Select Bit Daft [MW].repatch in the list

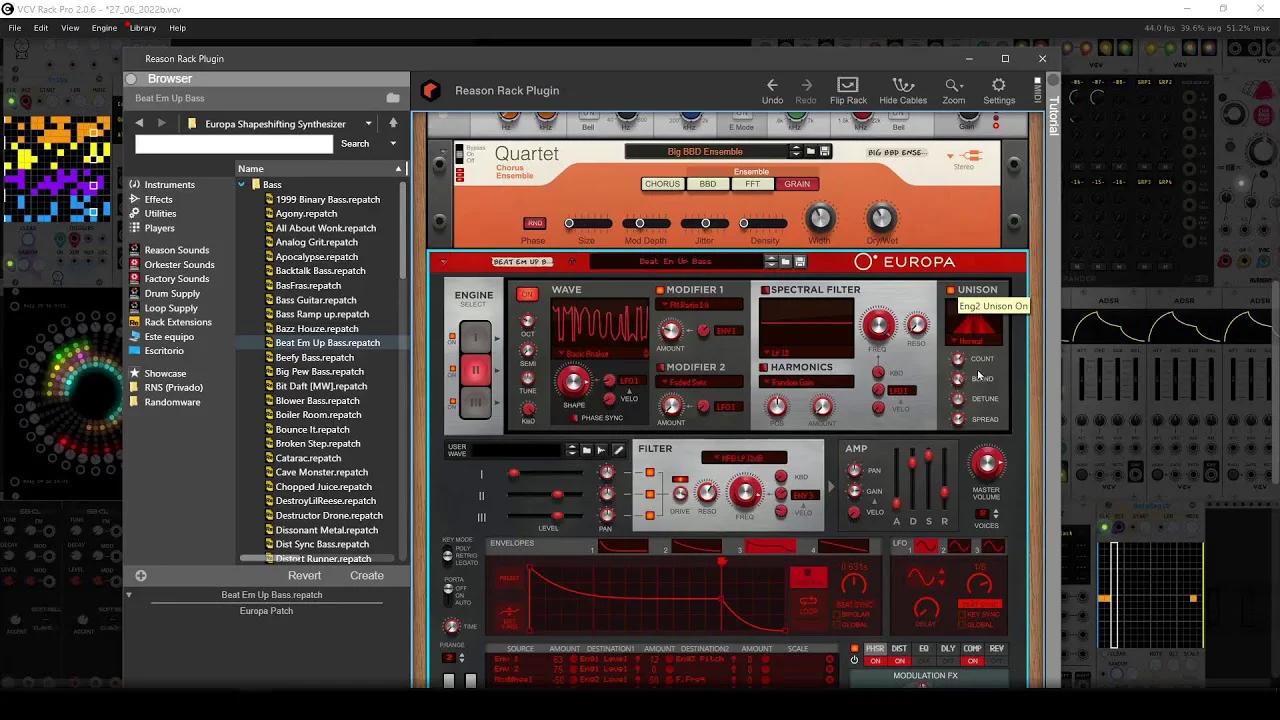tap(321, 386)
